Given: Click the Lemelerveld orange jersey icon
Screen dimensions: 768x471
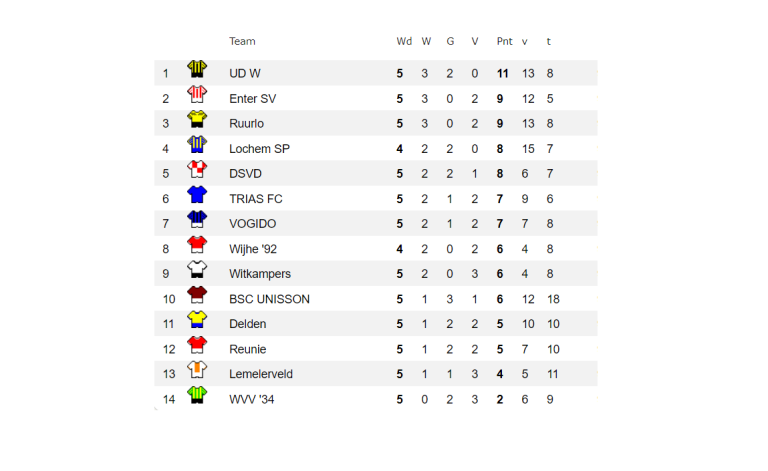Looking at the screenshot, I should point(197,370).
